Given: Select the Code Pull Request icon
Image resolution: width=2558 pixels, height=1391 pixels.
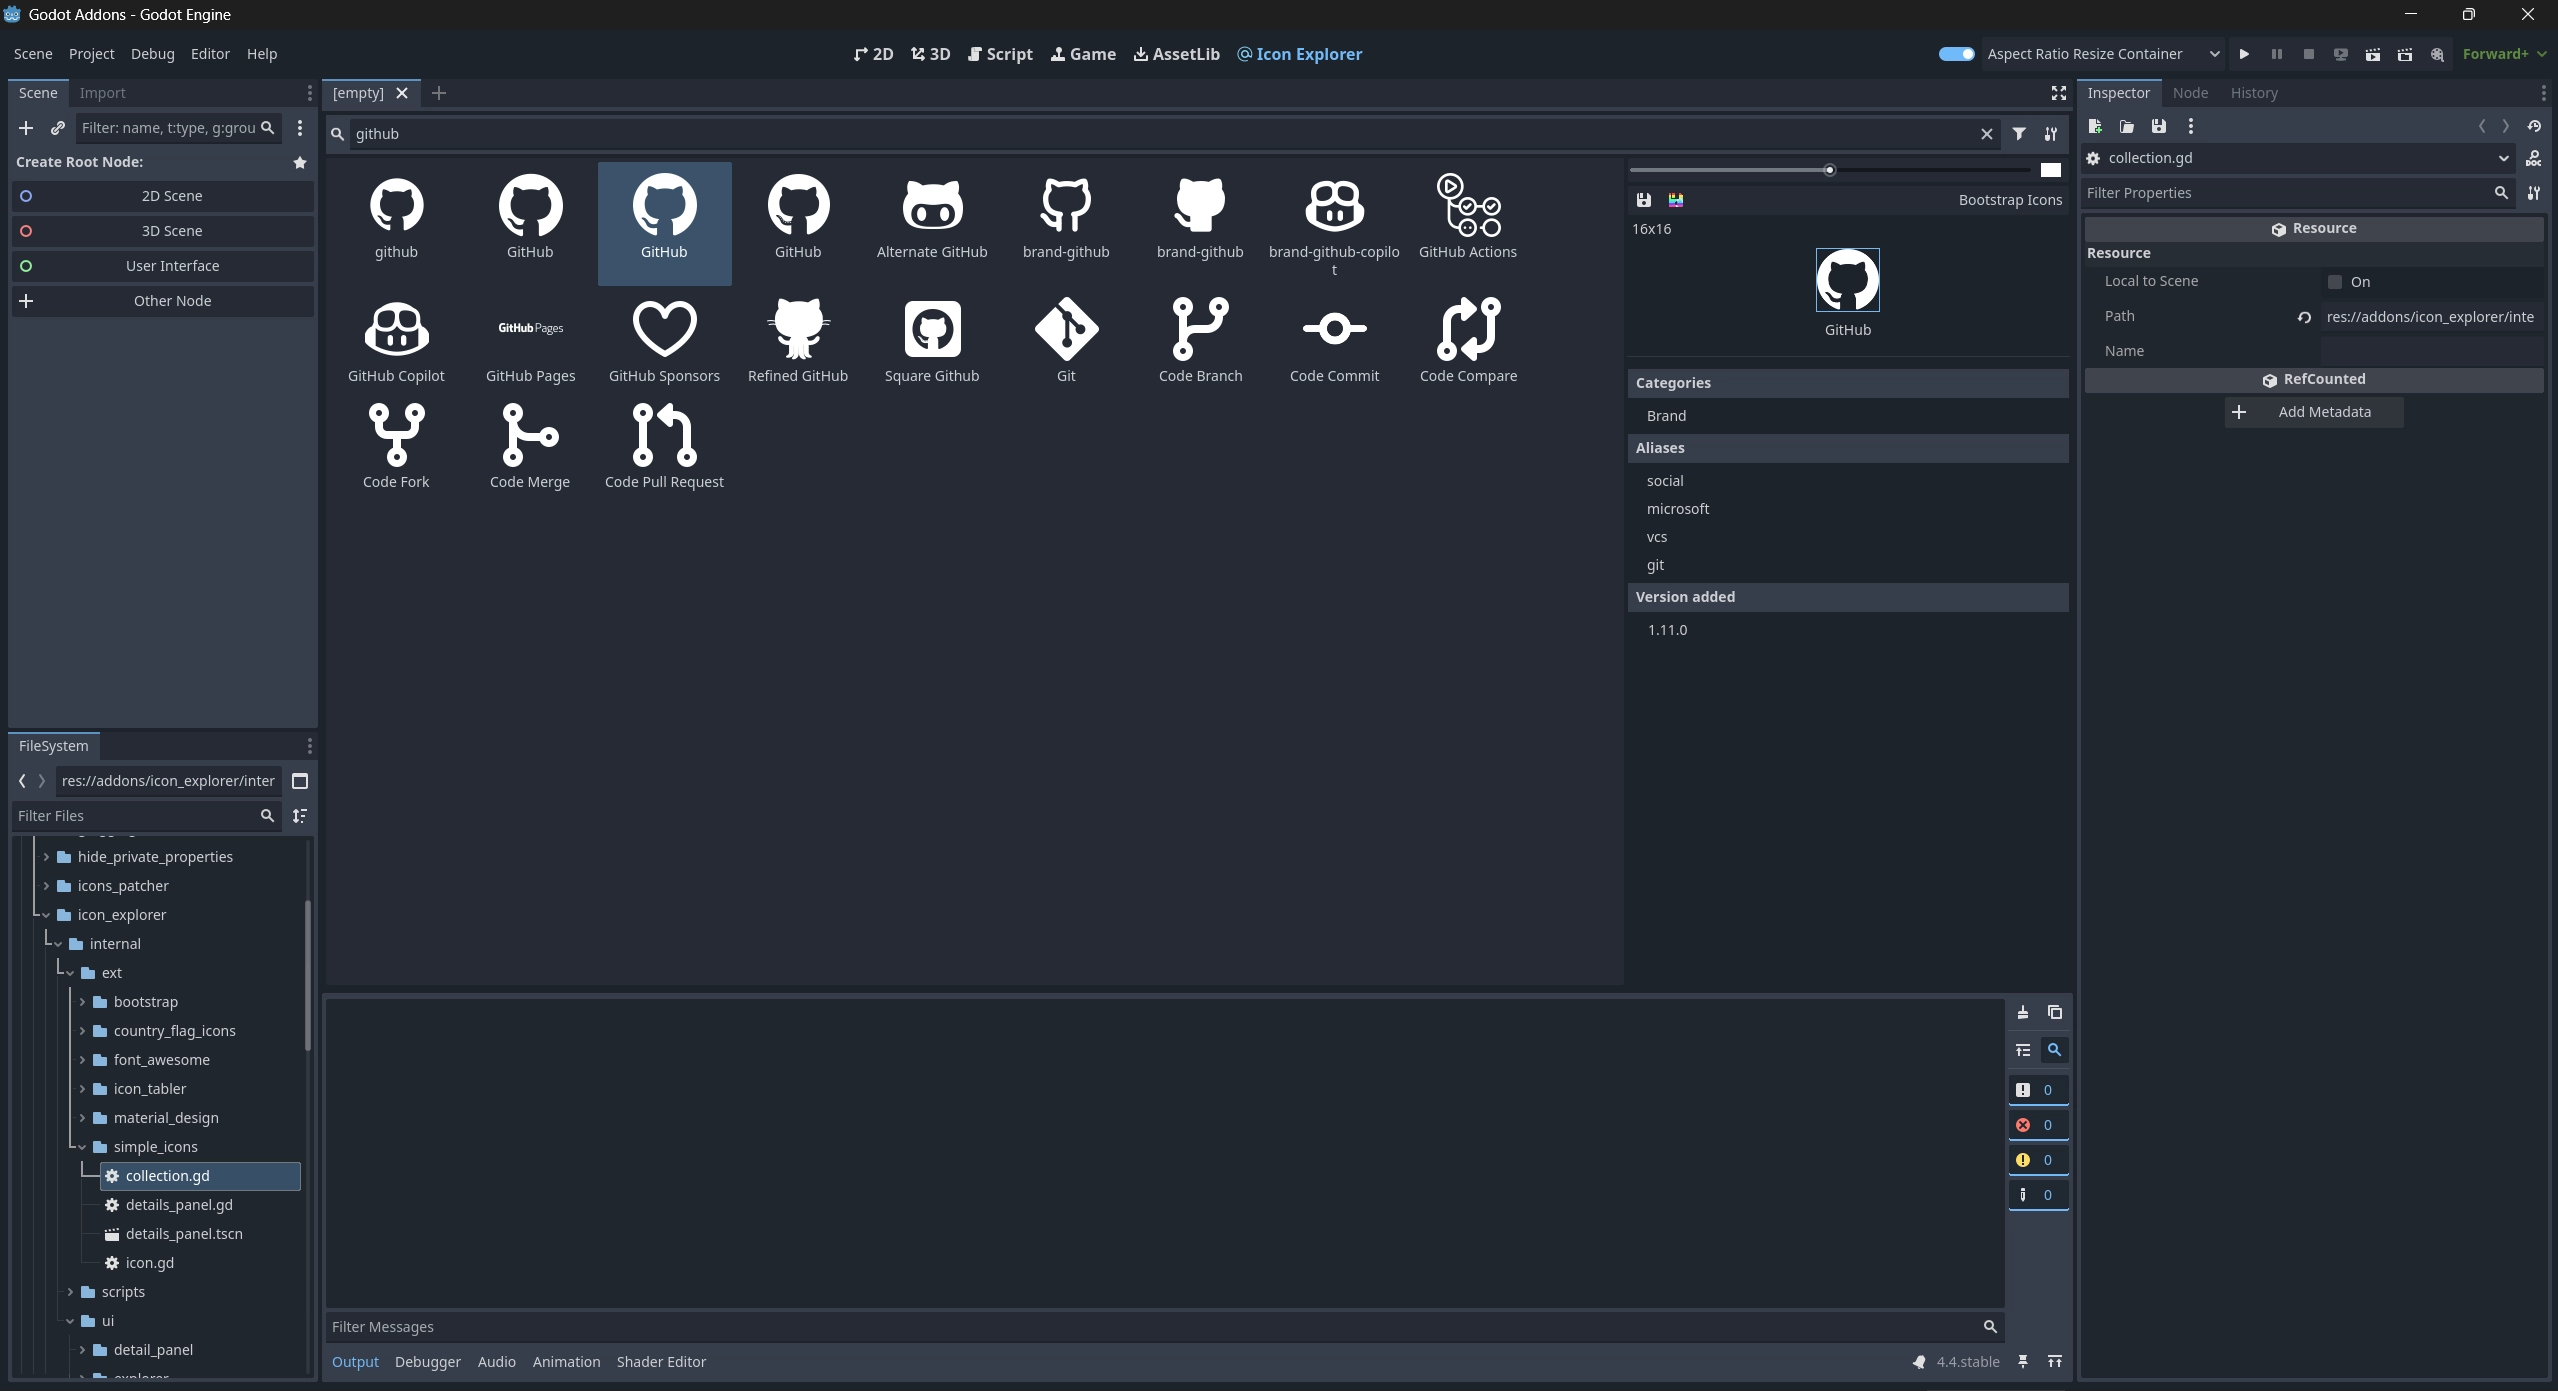Looking at the screenshot, I should click(664, 446).
